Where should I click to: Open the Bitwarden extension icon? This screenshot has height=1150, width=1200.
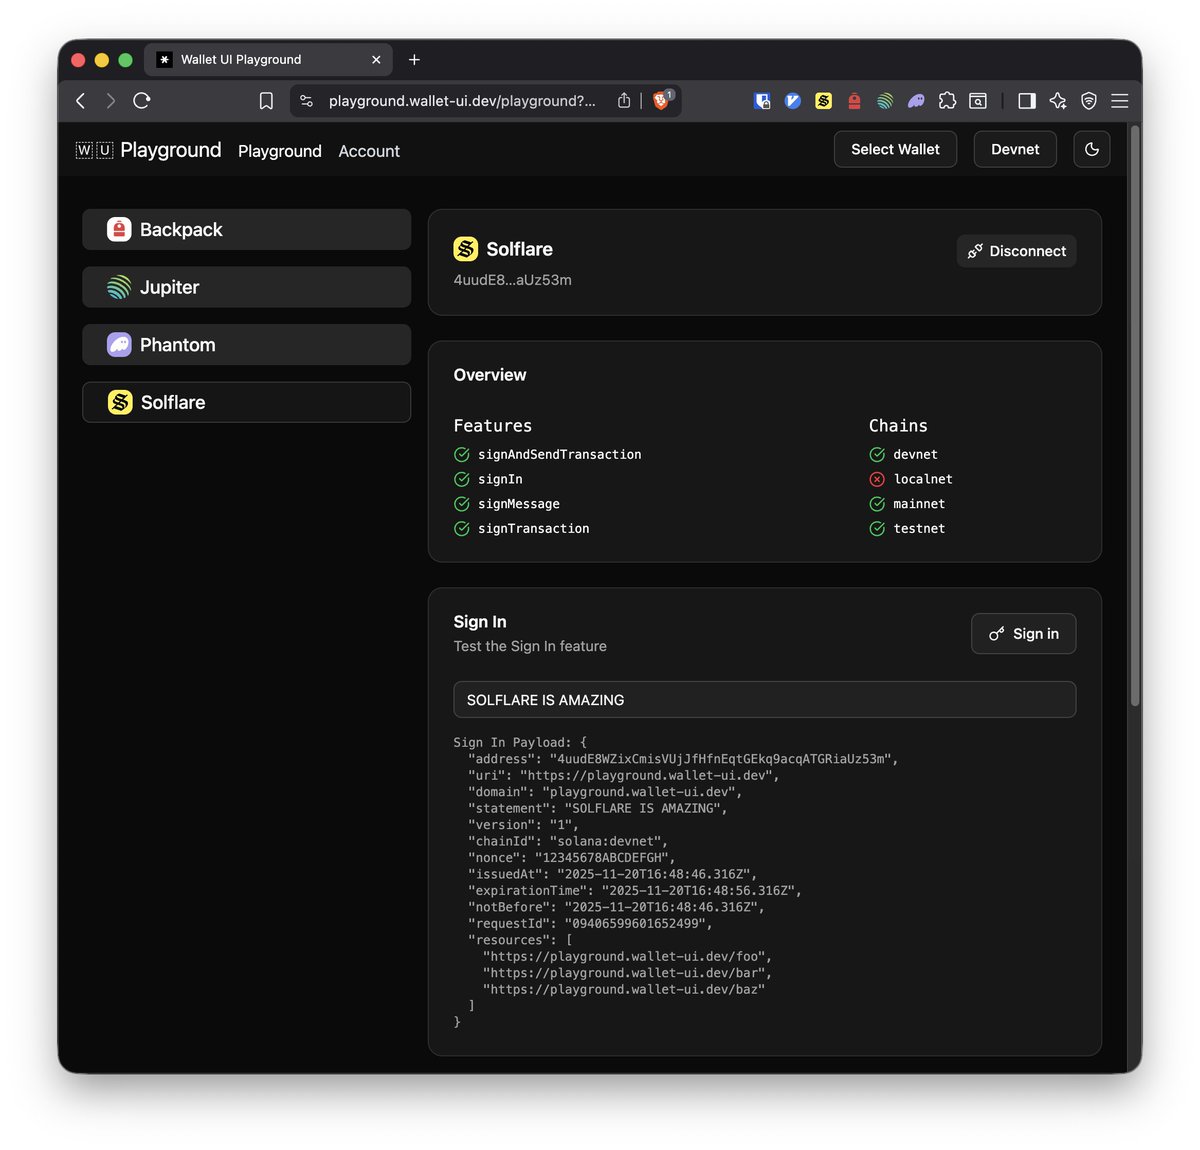coord(762,100)
